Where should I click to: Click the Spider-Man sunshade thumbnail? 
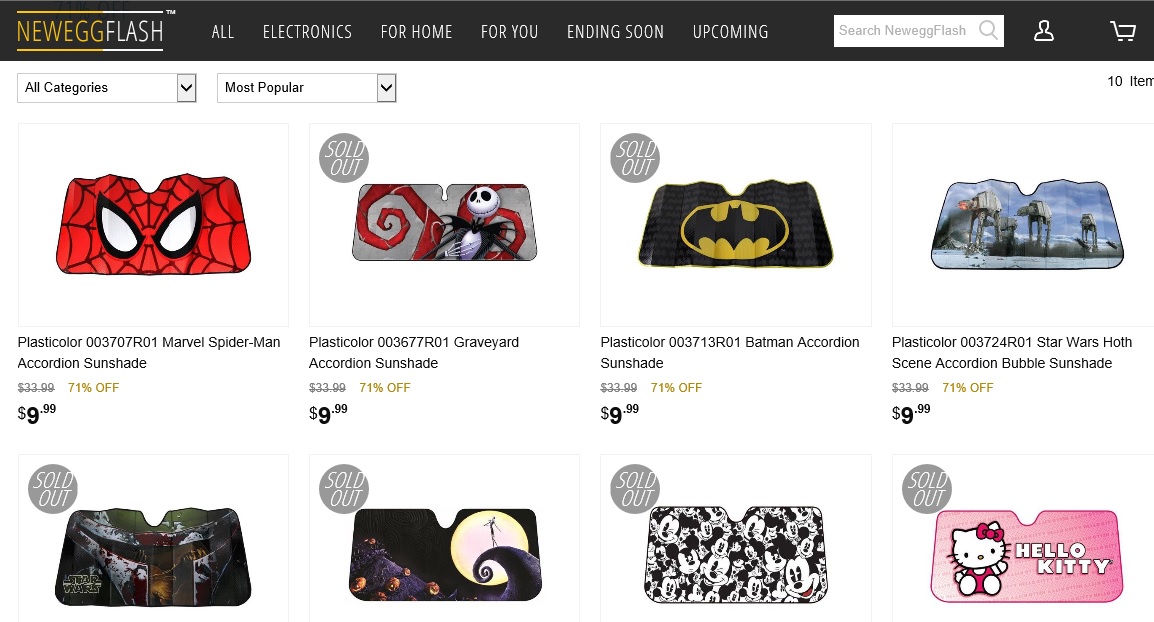(x=153, y=224)
